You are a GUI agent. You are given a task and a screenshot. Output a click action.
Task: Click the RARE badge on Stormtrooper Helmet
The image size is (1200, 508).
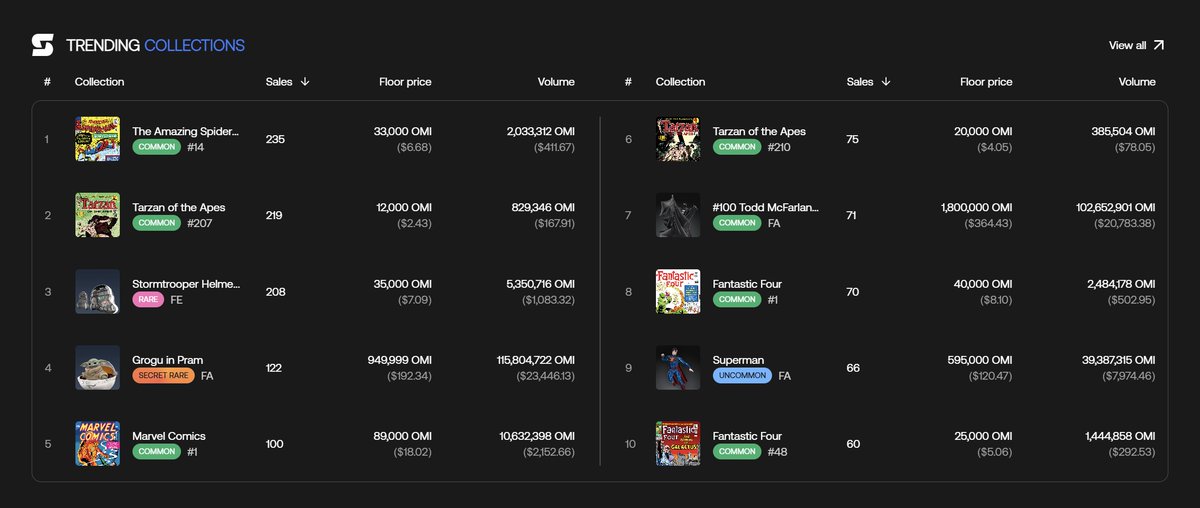pos(147,300)
